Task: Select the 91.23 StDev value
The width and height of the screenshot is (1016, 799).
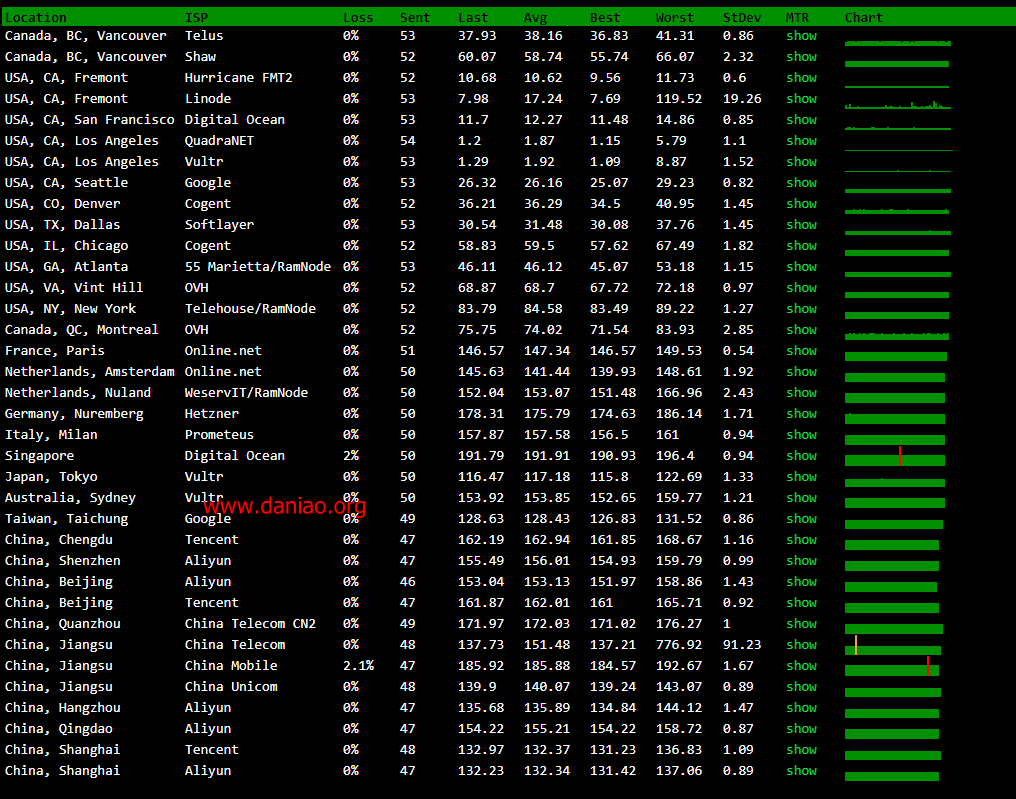Action: 742,645
